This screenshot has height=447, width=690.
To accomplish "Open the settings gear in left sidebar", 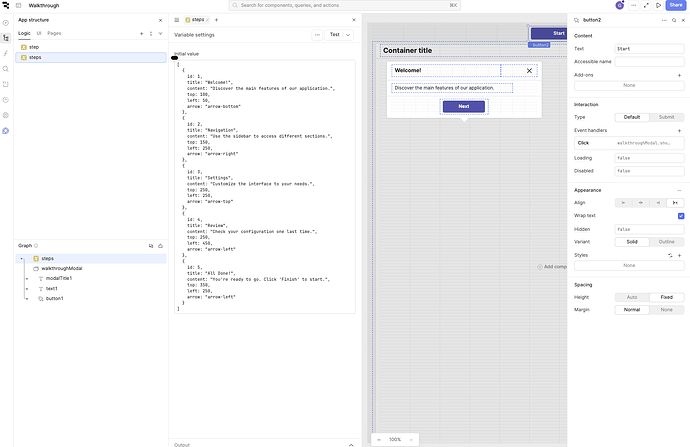I will pos(6,115).
